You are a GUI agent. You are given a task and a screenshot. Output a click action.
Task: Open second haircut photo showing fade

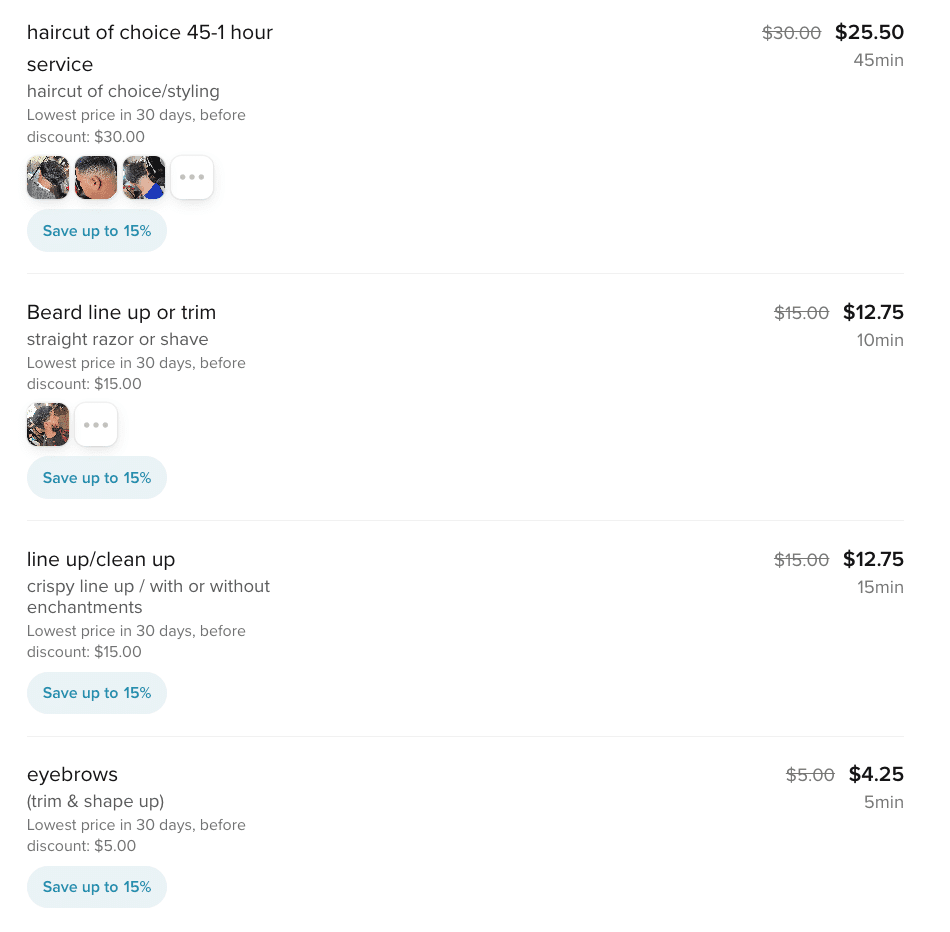point(96,177)
